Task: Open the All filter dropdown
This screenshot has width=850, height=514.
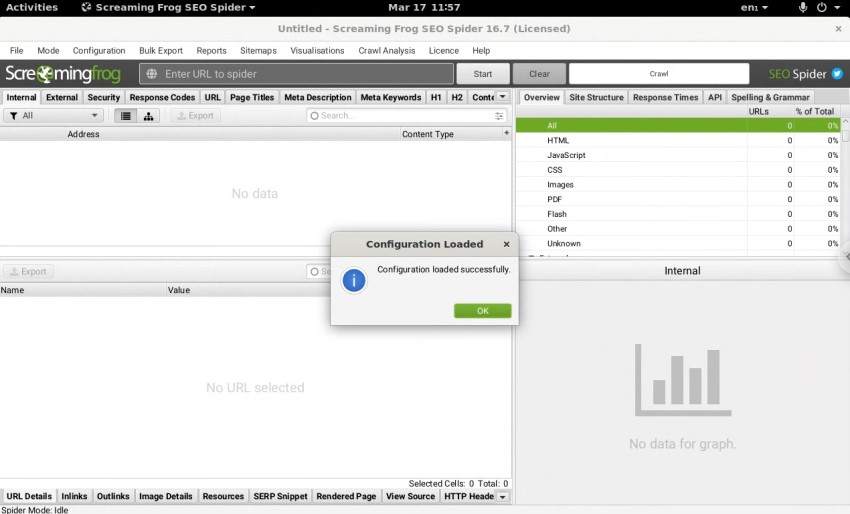Action: 53,116
